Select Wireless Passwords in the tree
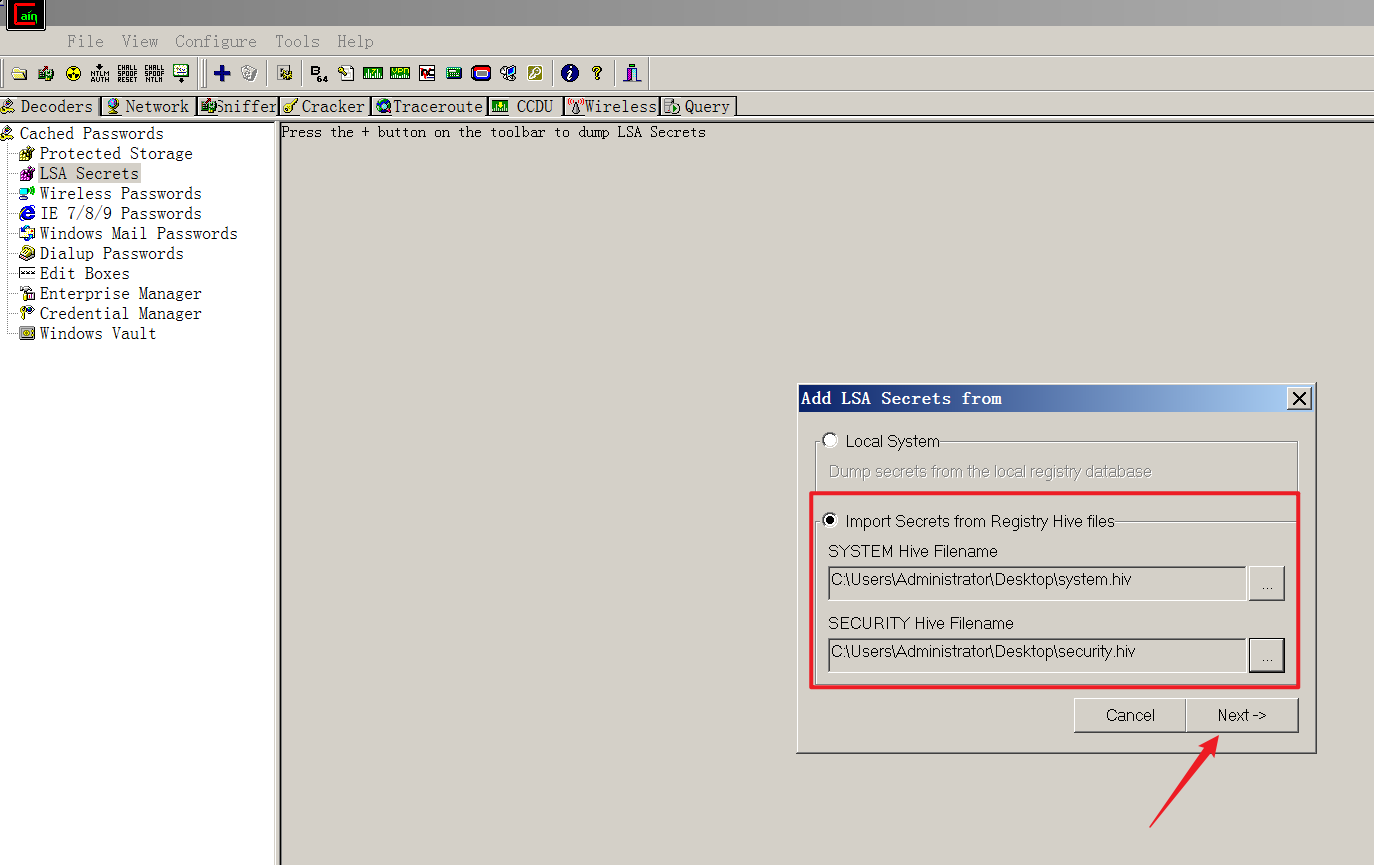Image resolution: width=1374 pixels, height=865 pixels. point(120,193)
